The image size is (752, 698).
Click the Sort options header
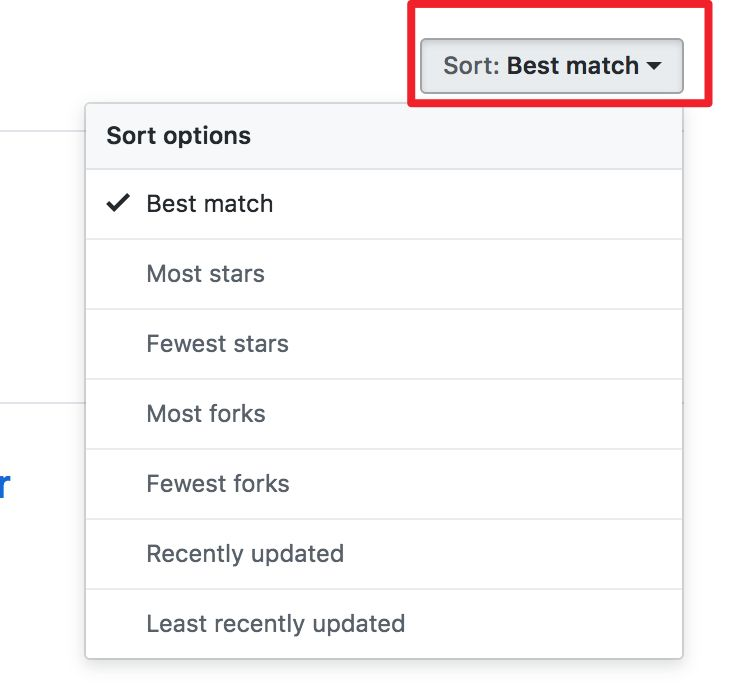[179, 136]
